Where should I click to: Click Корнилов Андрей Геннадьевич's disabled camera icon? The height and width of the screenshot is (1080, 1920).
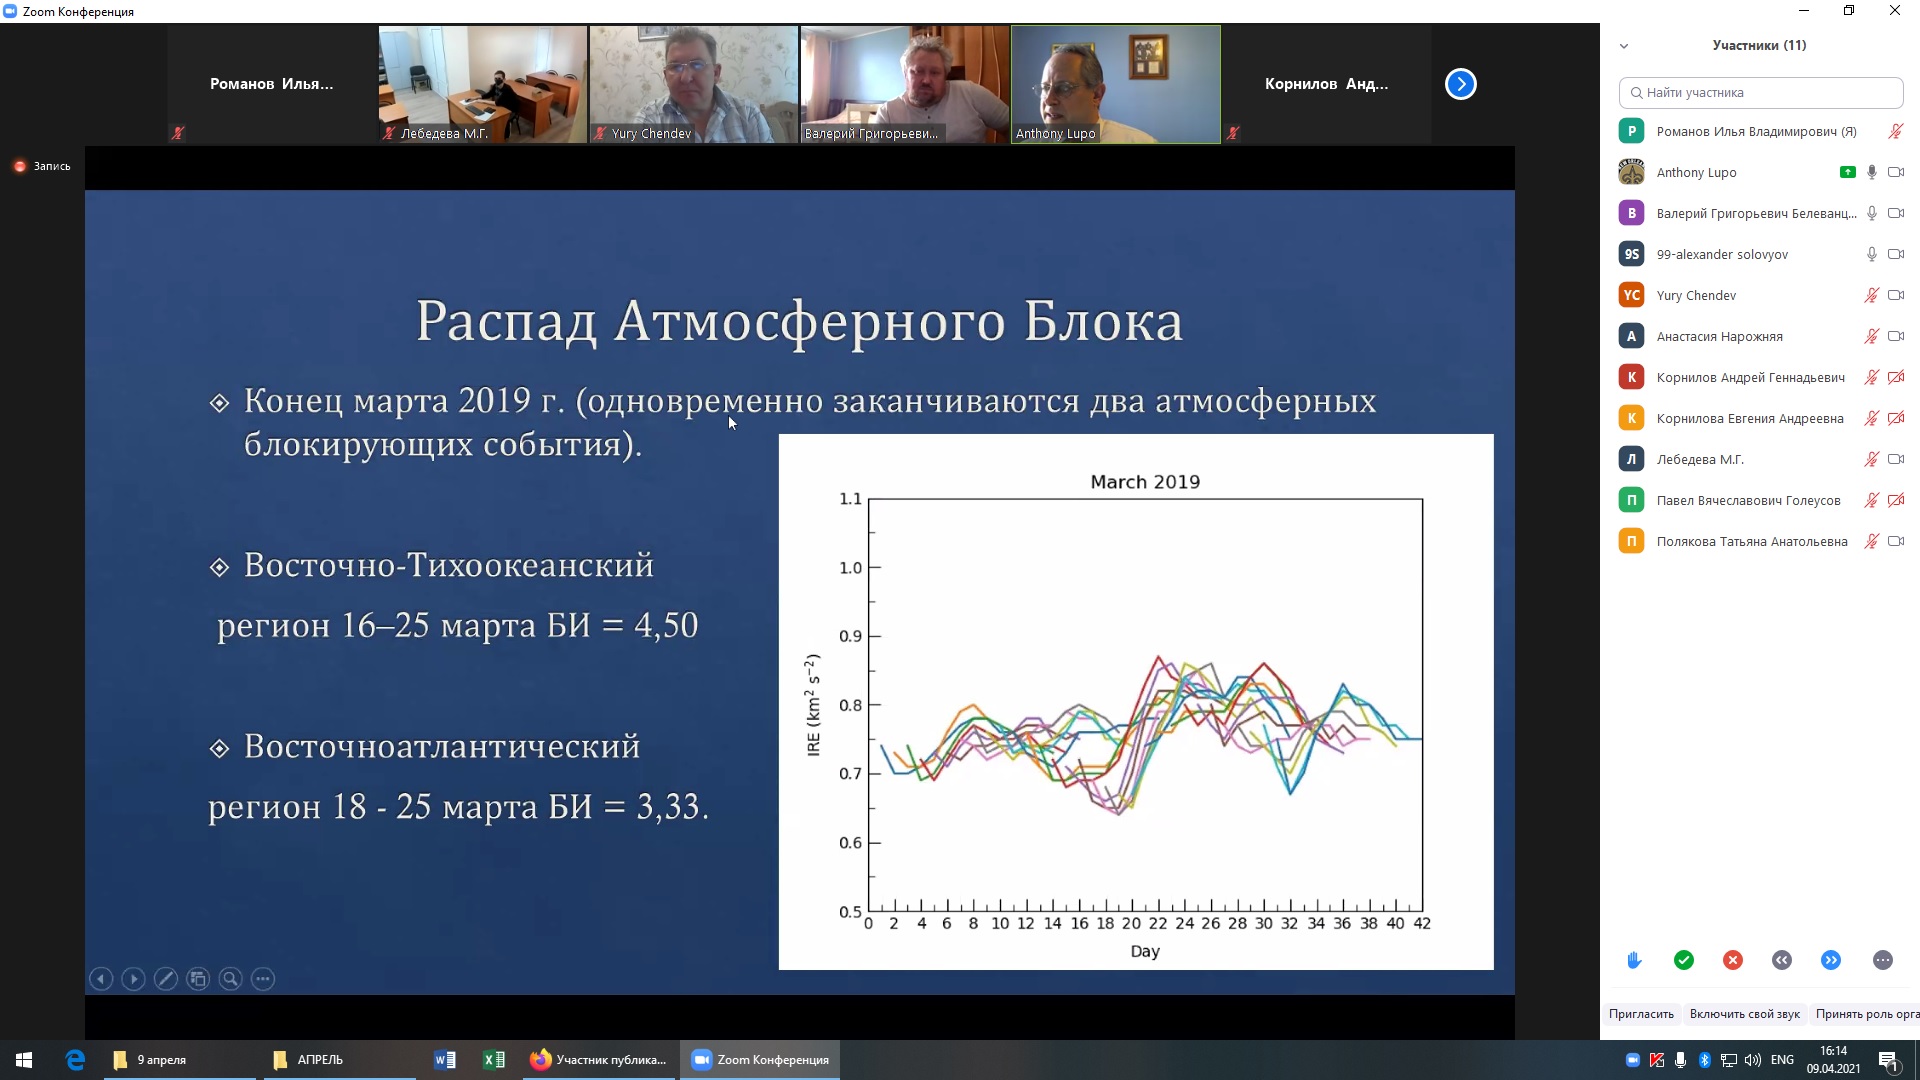(x=1896, y=377)
